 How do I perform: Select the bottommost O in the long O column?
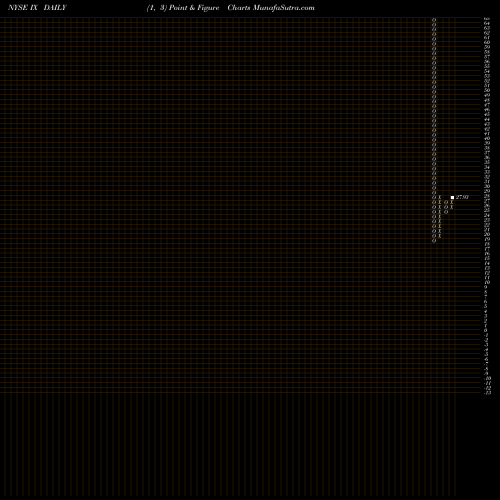click(434, 241)
